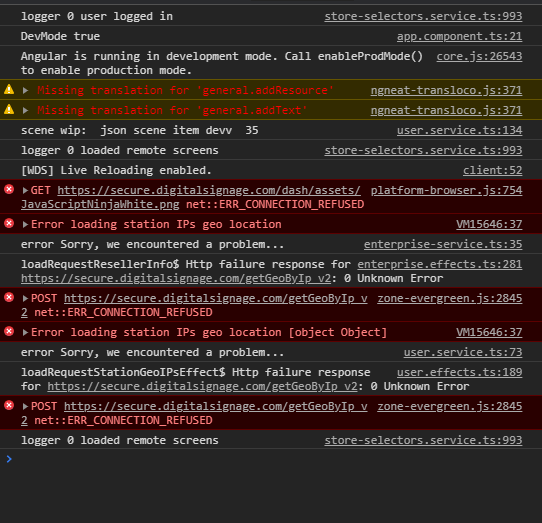Expand the 'Error loading station IPs geo location' entry without [object Object]
542x523 pixels.
click(25, 225)
